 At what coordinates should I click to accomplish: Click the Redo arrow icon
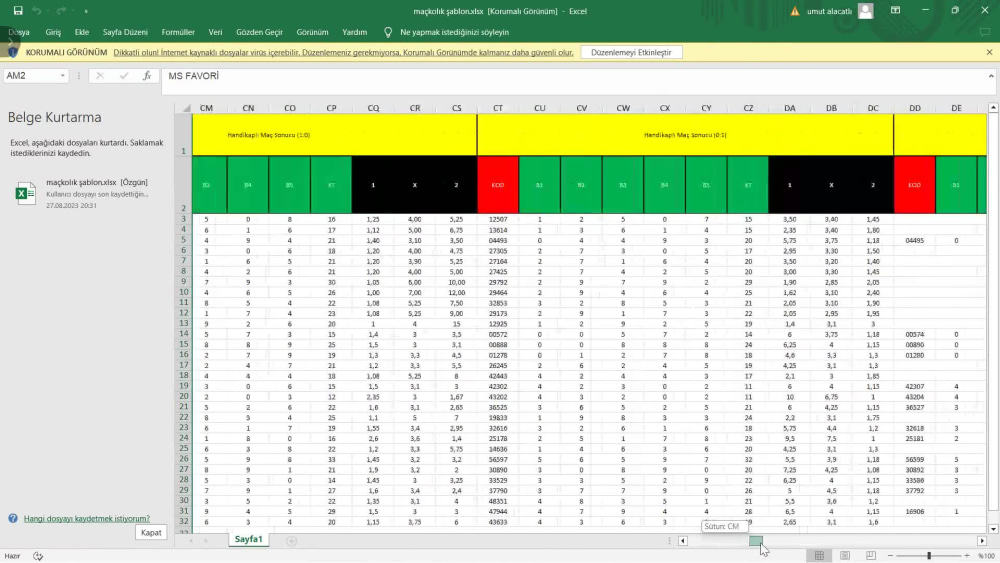[61, 11]
